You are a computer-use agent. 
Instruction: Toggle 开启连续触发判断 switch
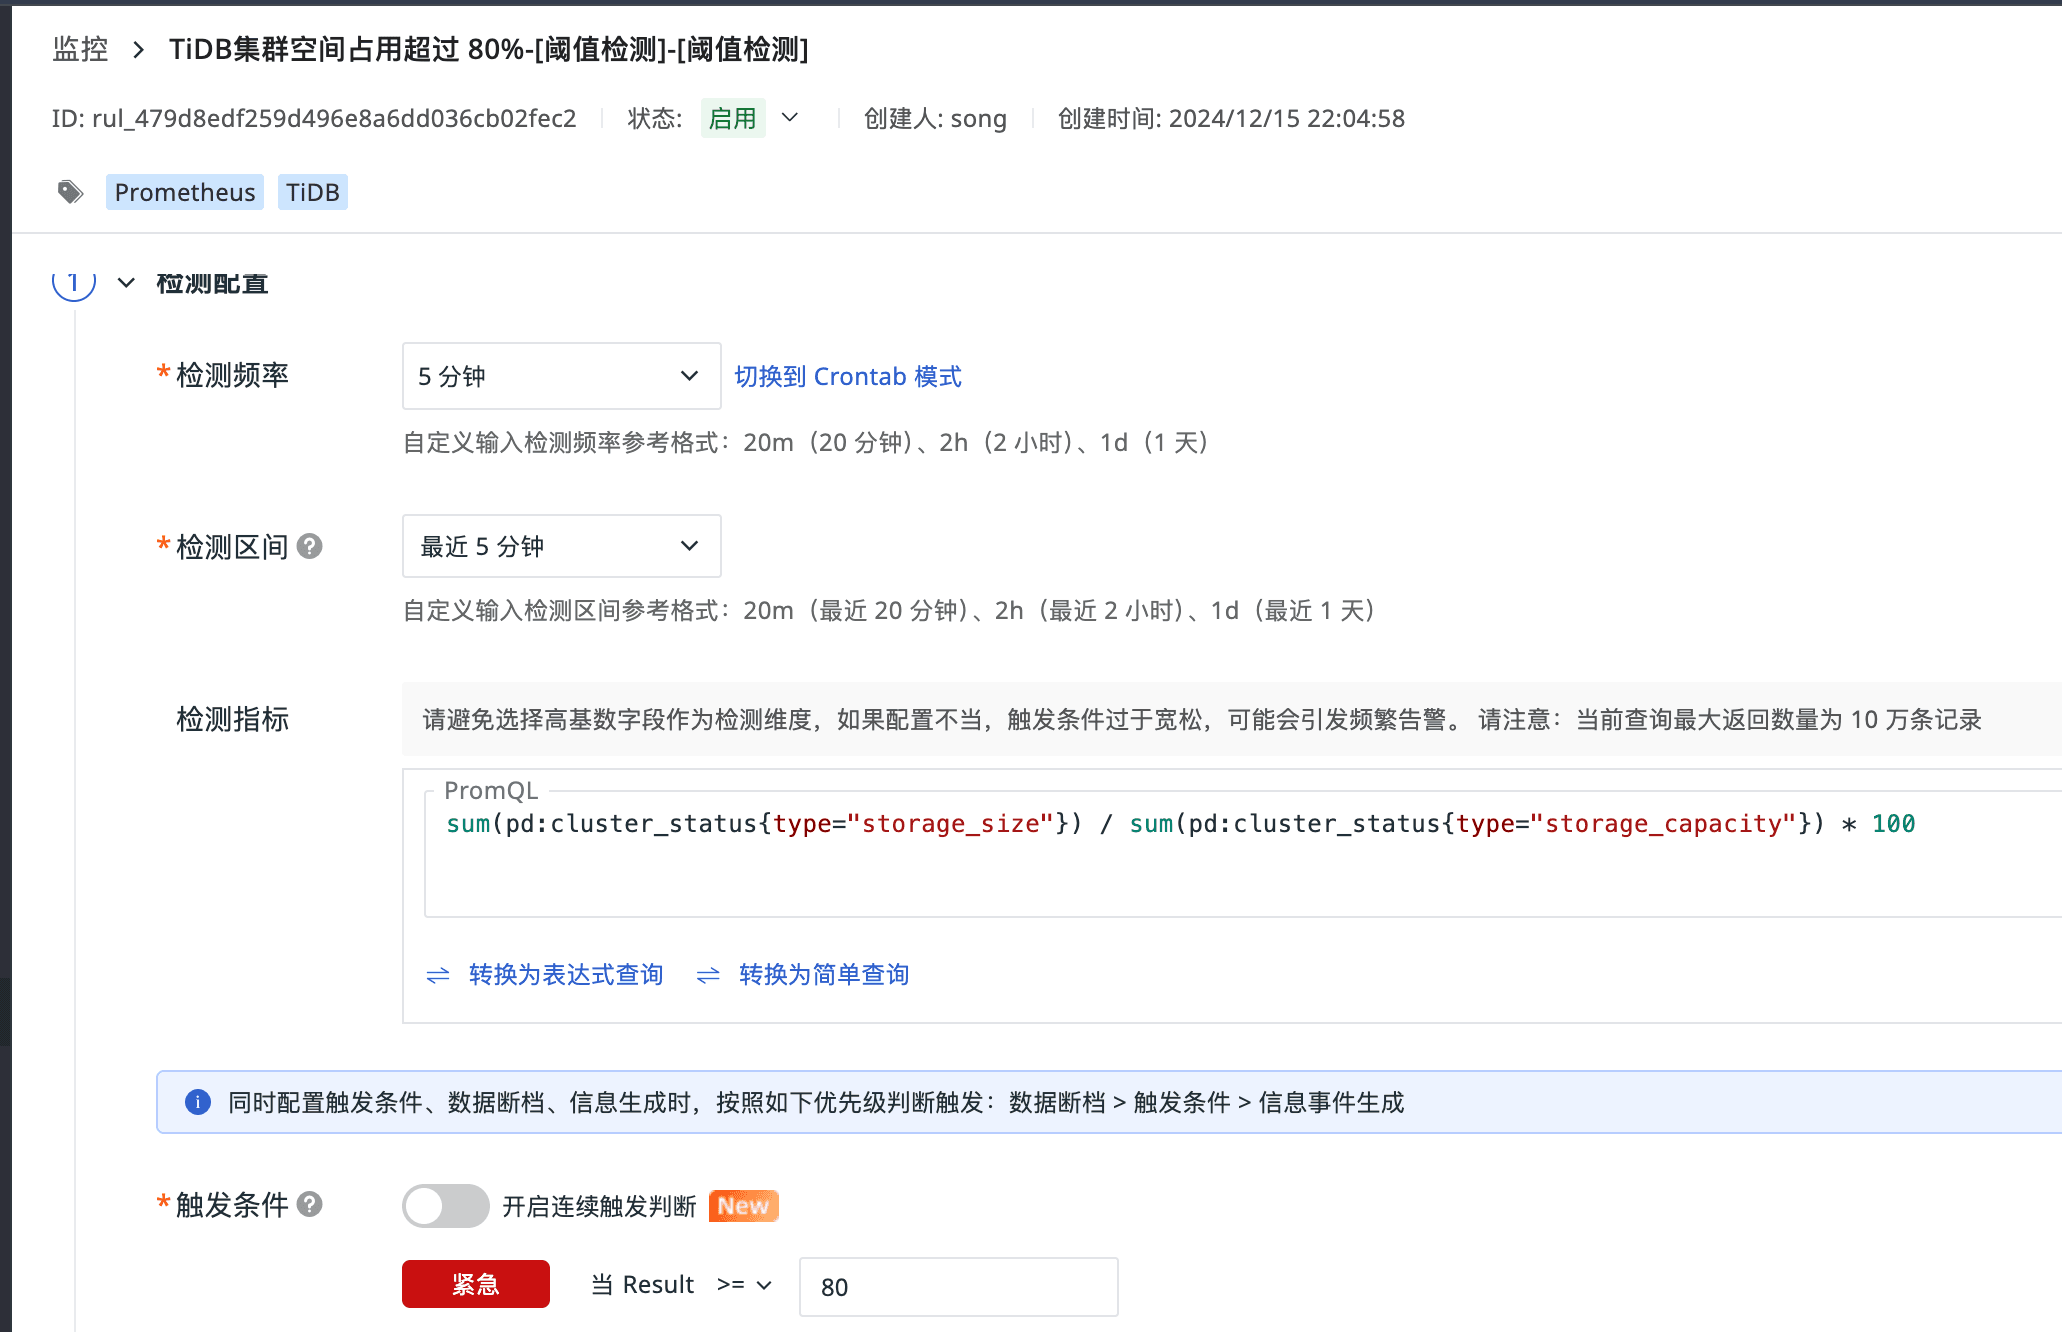tap(445, 1206)
